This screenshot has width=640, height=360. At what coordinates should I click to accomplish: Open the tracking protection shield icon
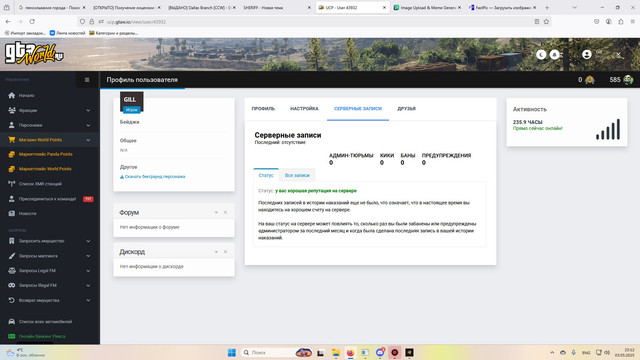82,22
